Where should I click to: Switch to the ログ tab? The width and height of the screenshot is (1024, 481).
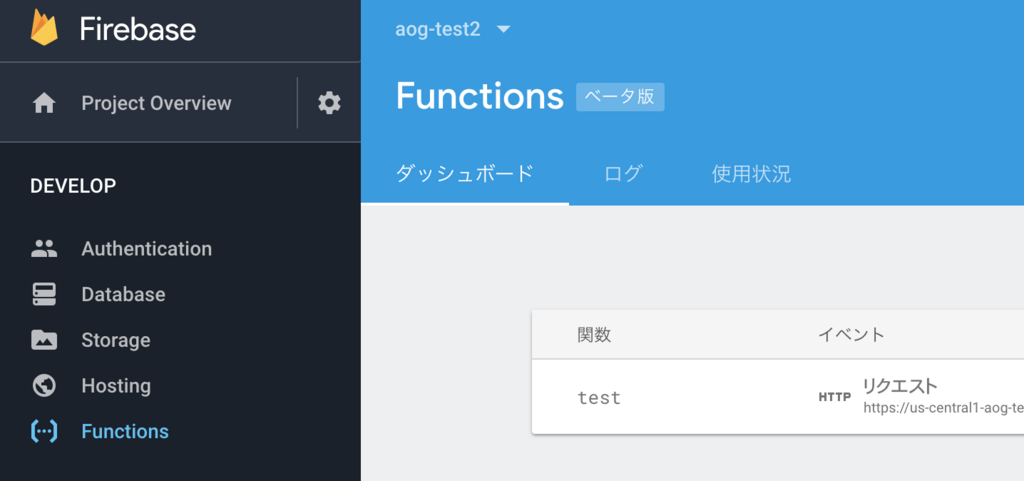(623, 174)
